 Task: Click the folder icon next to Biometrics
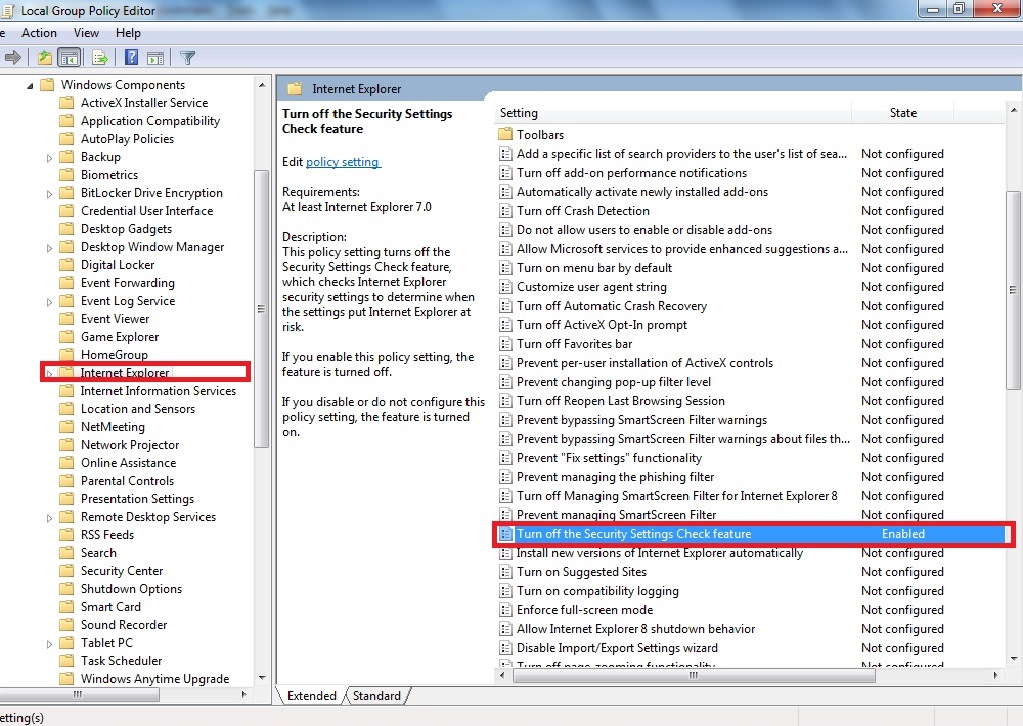click(x=67, y=175)
